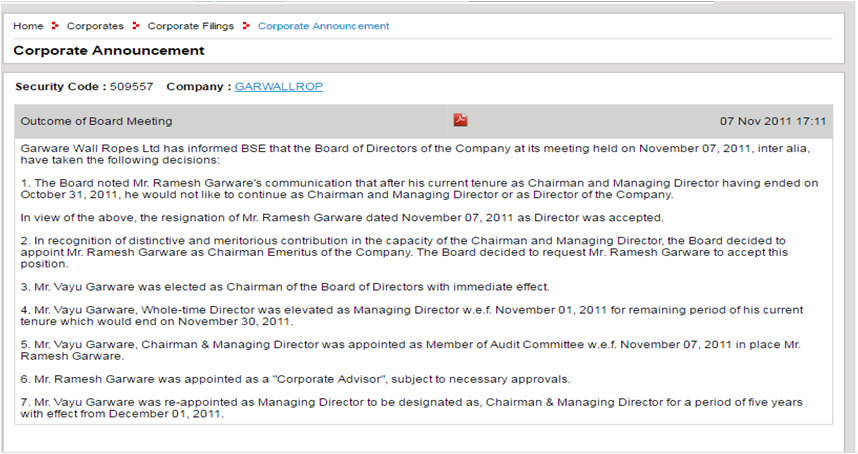This screenshot has height=454, width=858.
Task: Open the Corporates breadcrumb link
Action: pos(95,26)
